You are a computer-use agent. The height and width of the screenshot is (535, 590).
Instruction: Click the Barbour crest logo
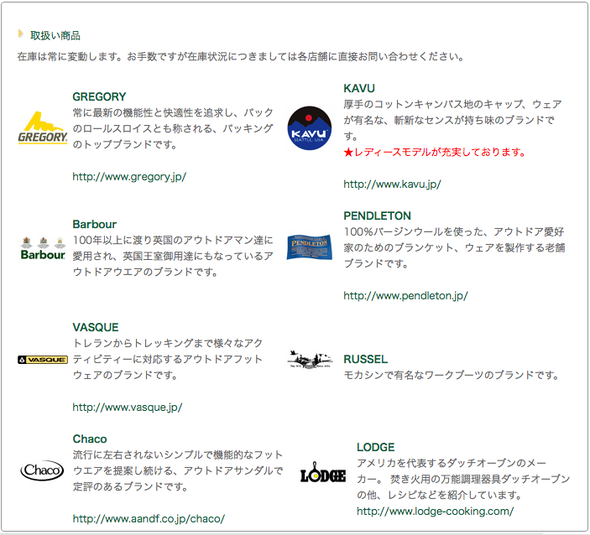(43, 248)
